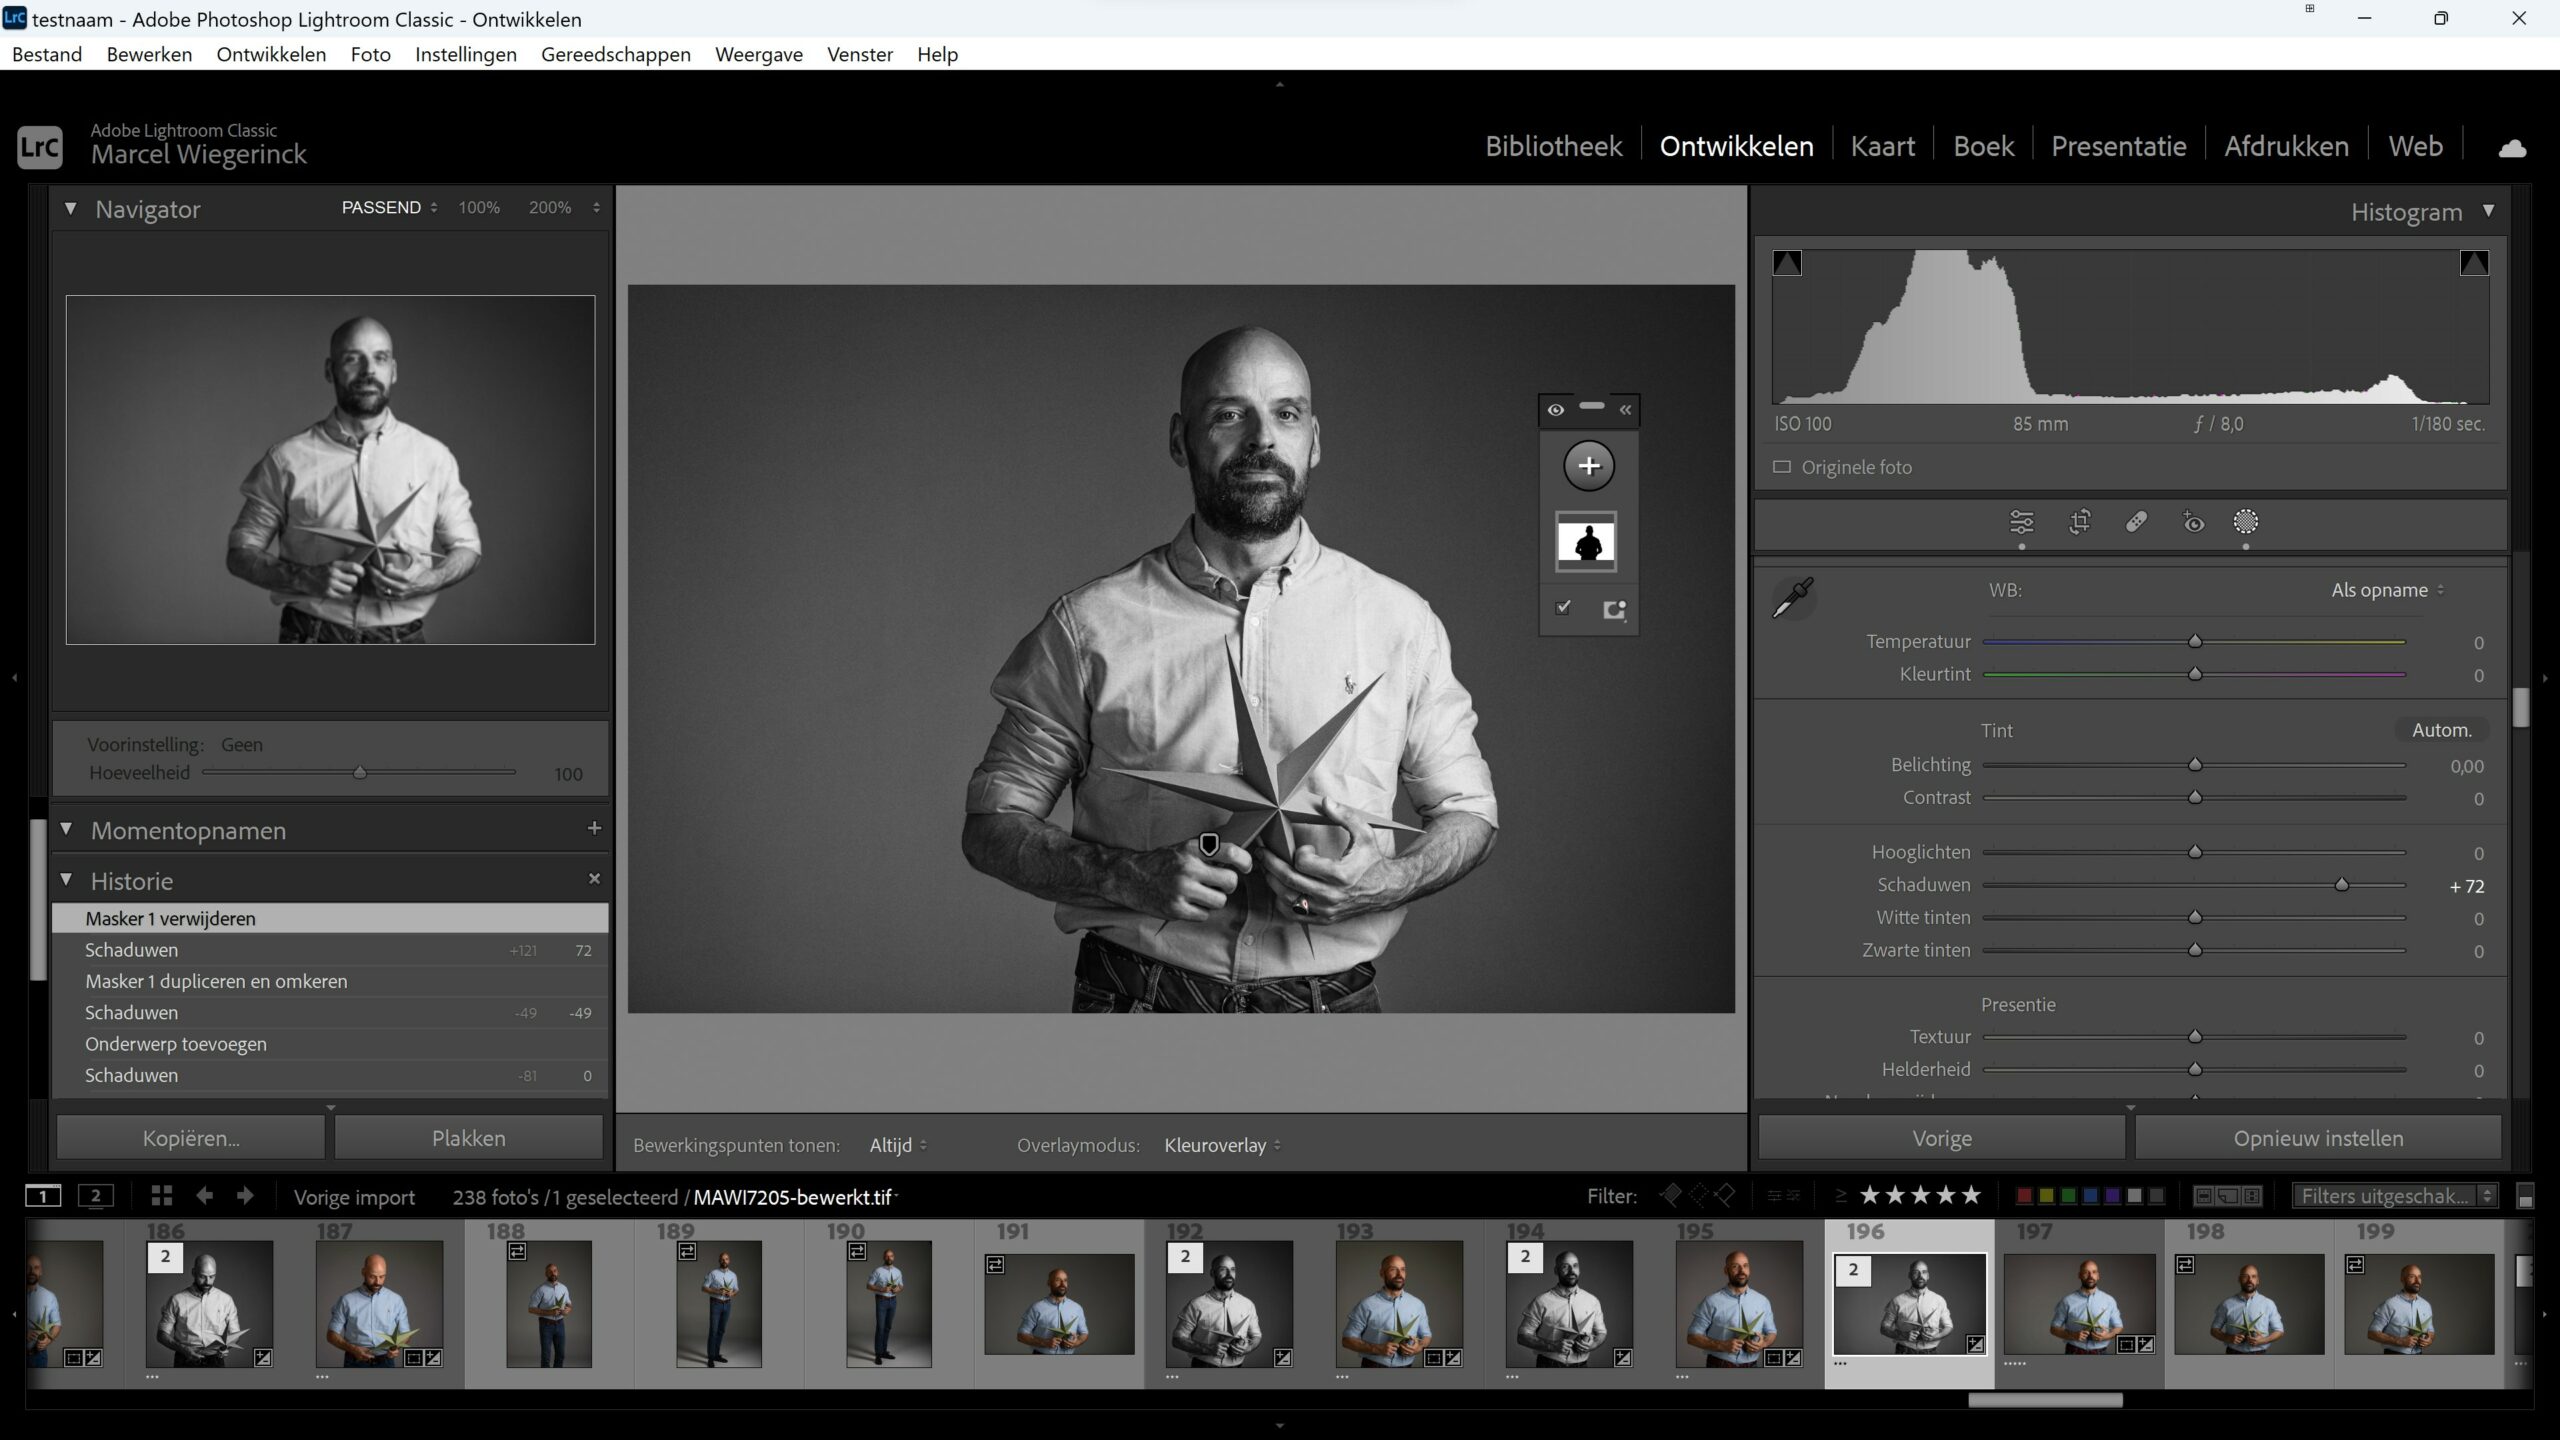Switch to the Kaart module
The width and height of the screenshot is (2560, 1440).
pyautogui.click(x=1882, y=146)
